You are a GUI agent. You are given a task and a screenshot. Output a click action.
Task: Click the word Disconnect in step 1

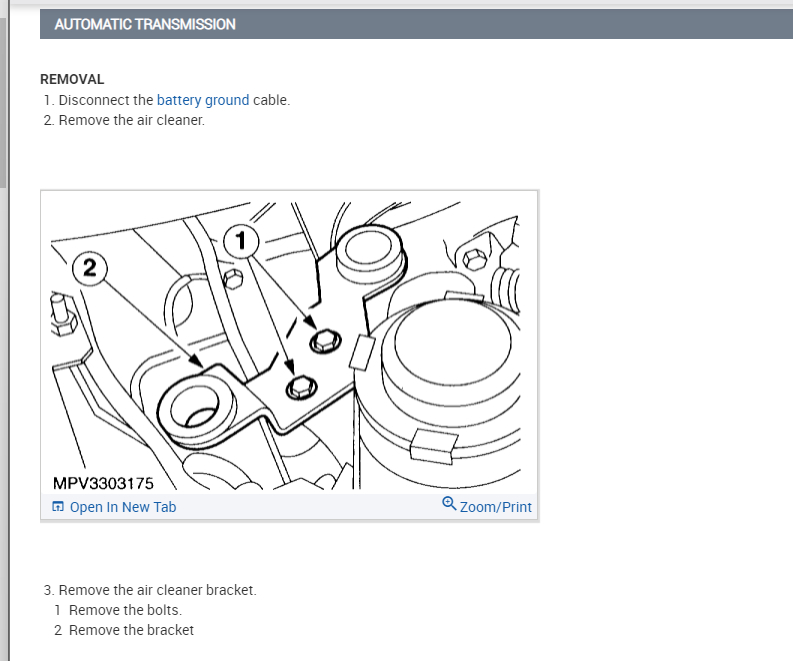click(x=94, y=100)
